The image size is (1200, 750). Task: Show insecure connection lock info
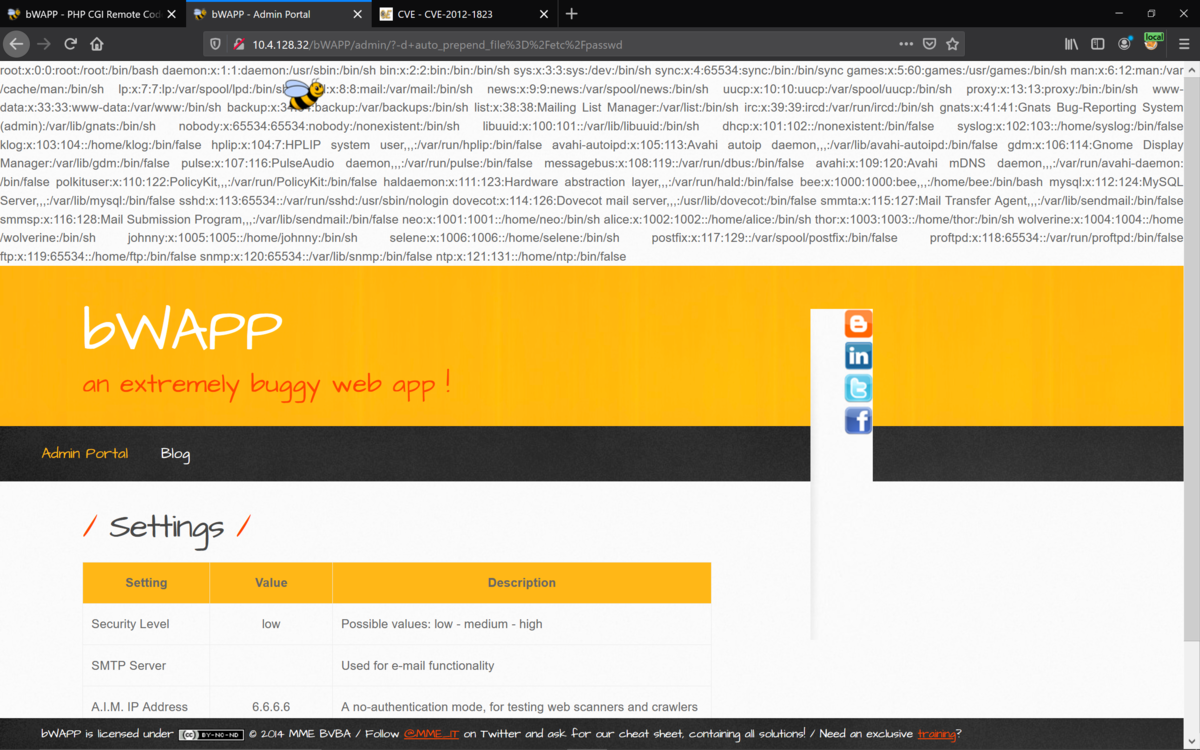pyautogui.click(x=238, y=44)
